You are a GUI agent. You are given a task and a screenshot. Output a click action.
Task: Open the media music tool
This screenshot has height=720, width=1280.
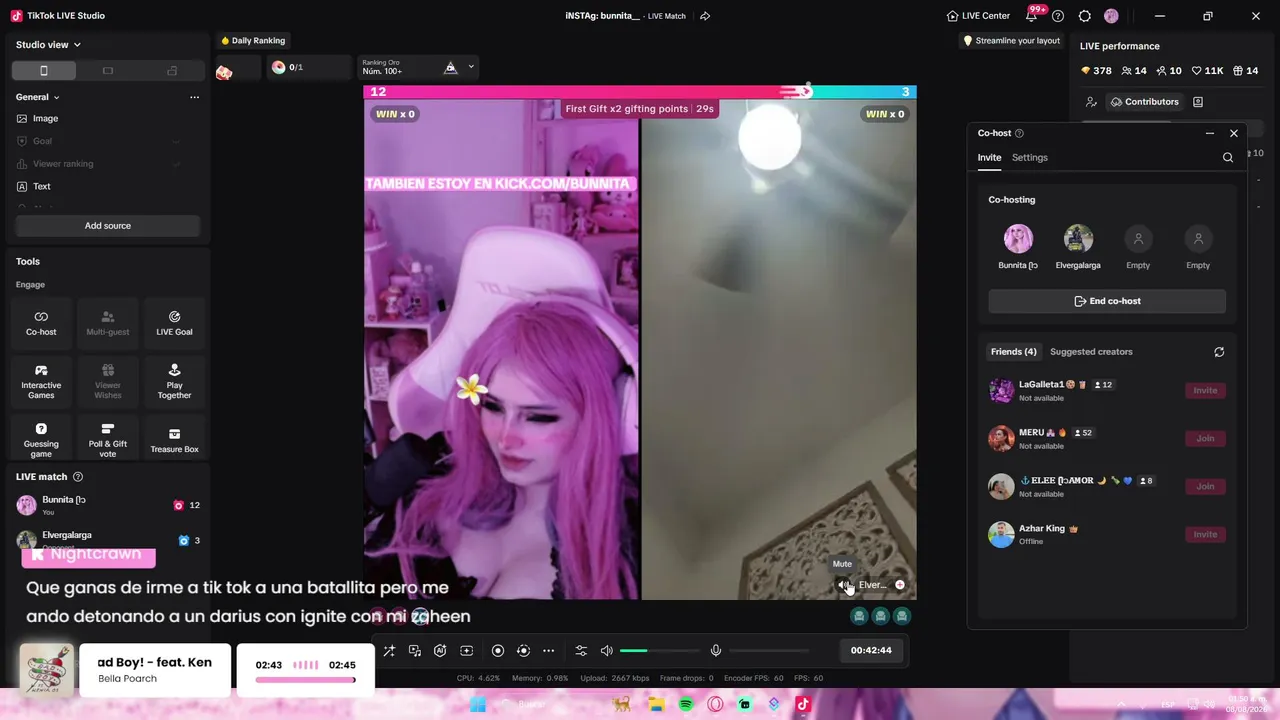point(415,651)
